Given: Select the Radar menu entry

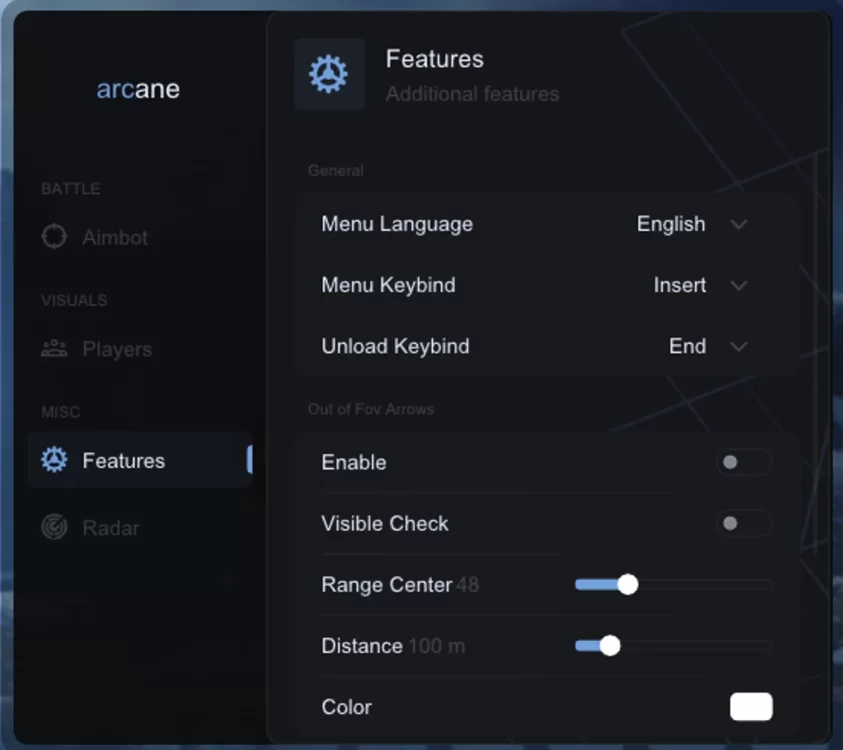Looking at the screenshot, I should (x=90, y=527).
